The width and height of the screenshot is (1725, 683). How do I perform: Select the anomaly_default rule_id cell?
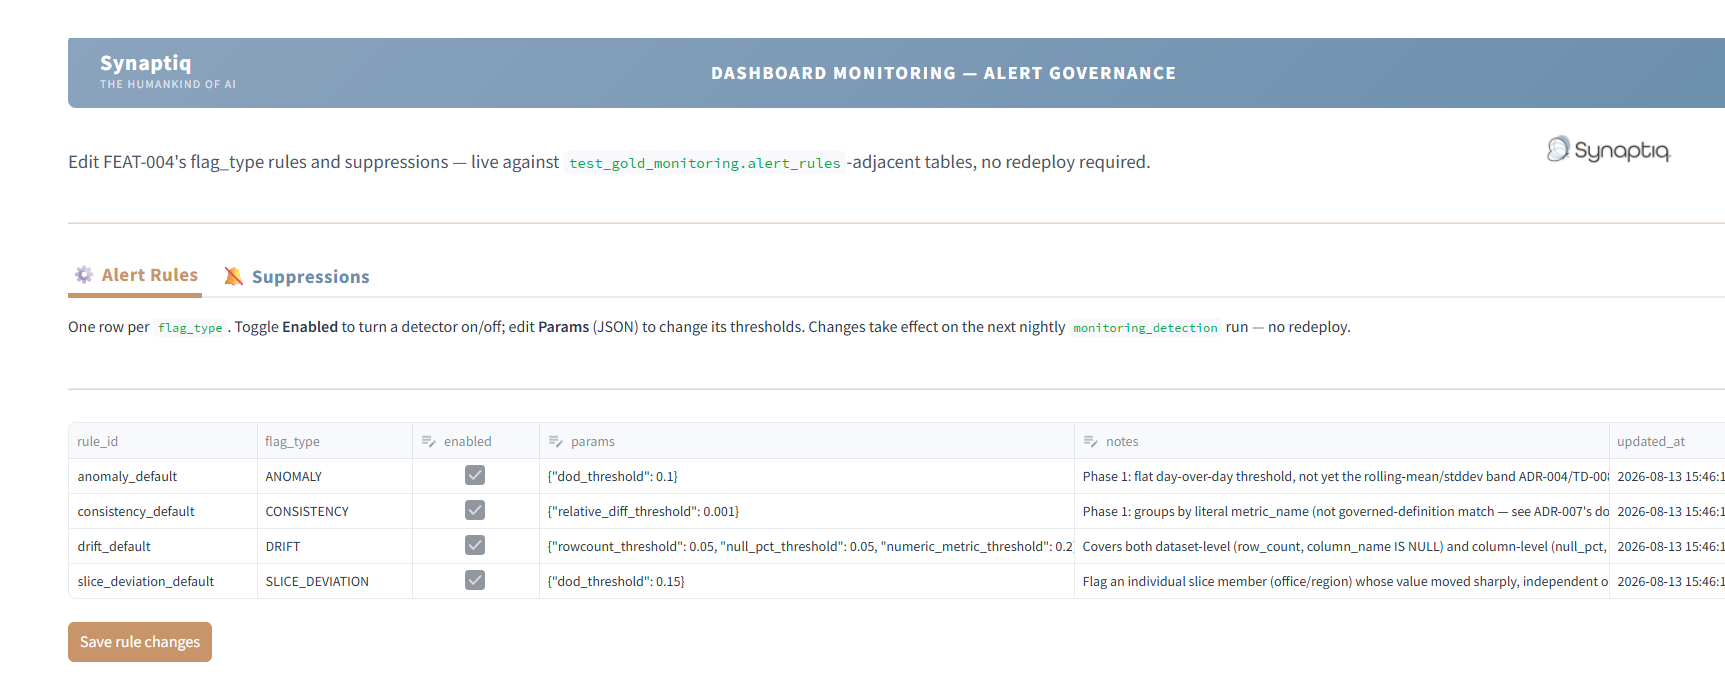pyautogui.click(x=163, y=476)
